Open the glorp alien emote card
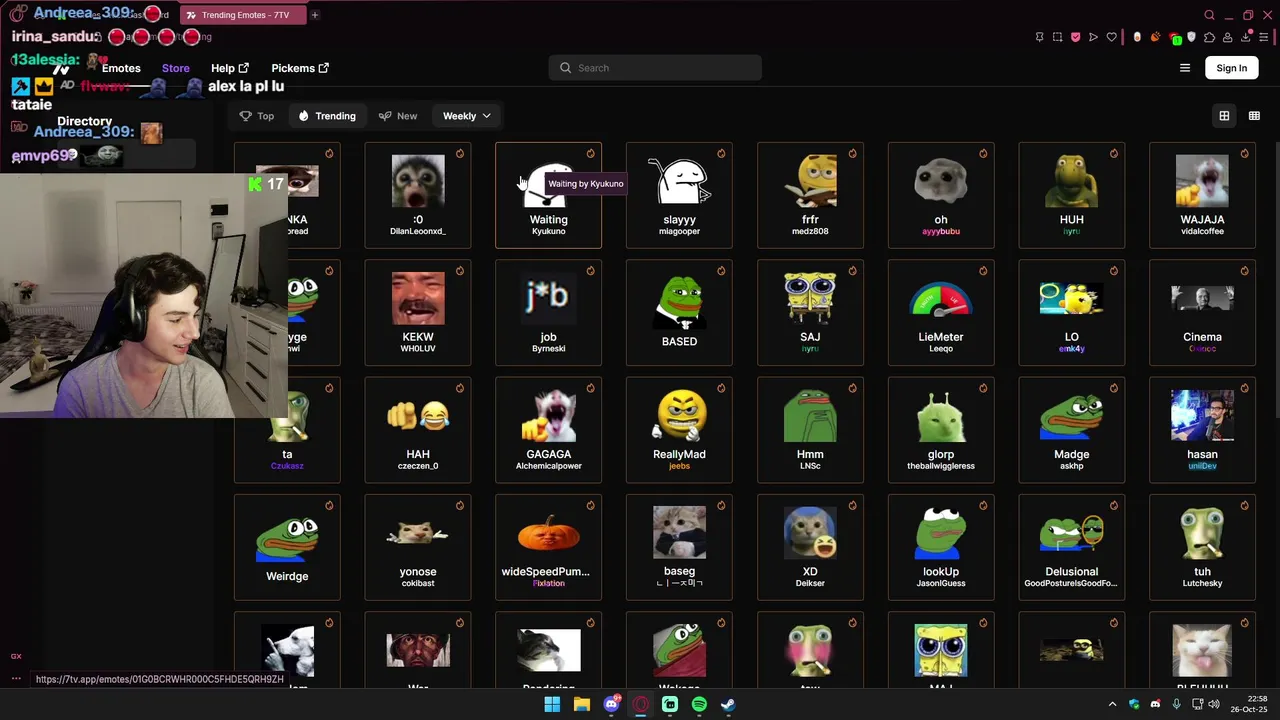1280x720 pixels. point(941,430)
